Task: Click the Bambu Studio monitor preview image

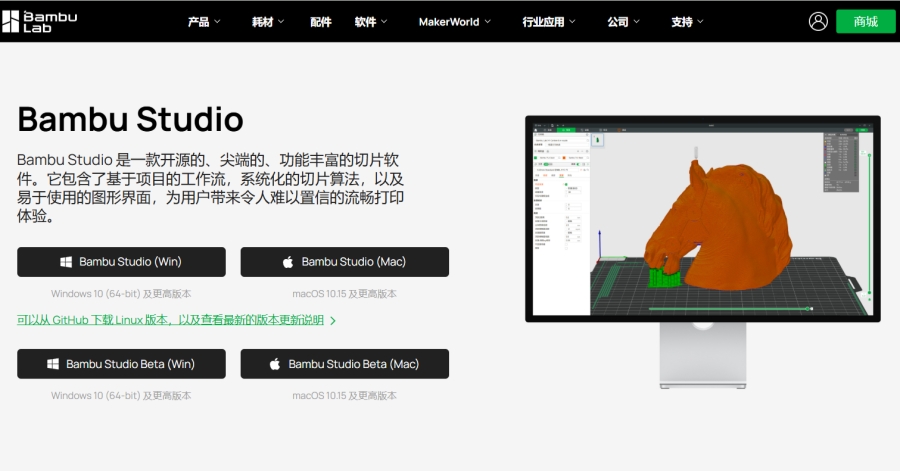Action: pos(703,252)
